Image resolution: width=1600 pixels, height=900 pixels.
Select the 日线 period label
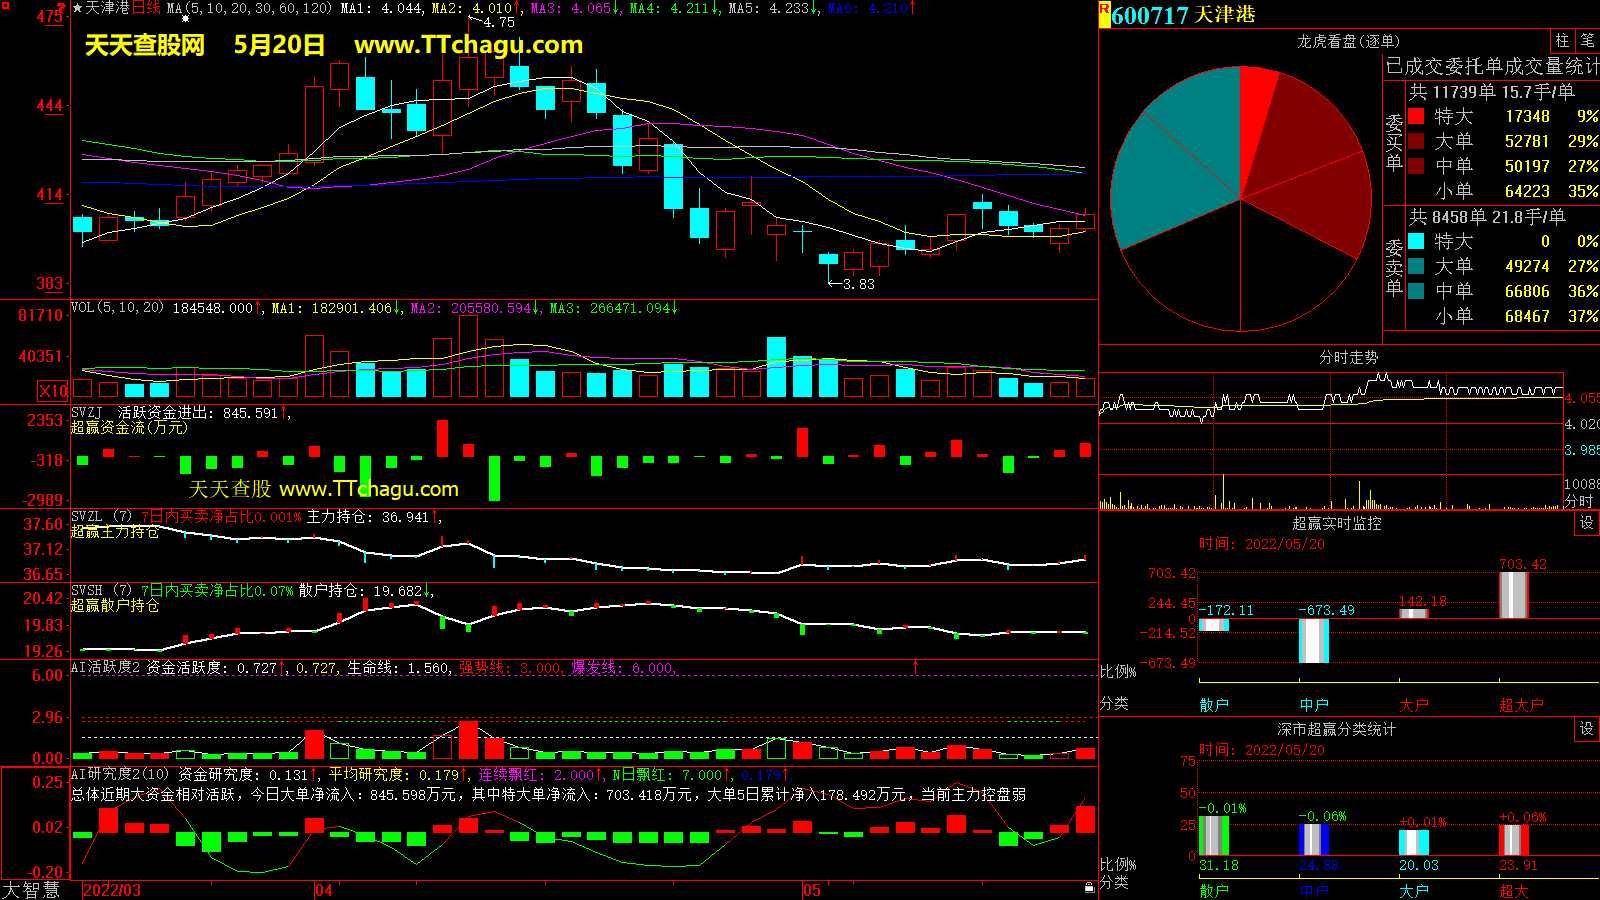(146, 8)
